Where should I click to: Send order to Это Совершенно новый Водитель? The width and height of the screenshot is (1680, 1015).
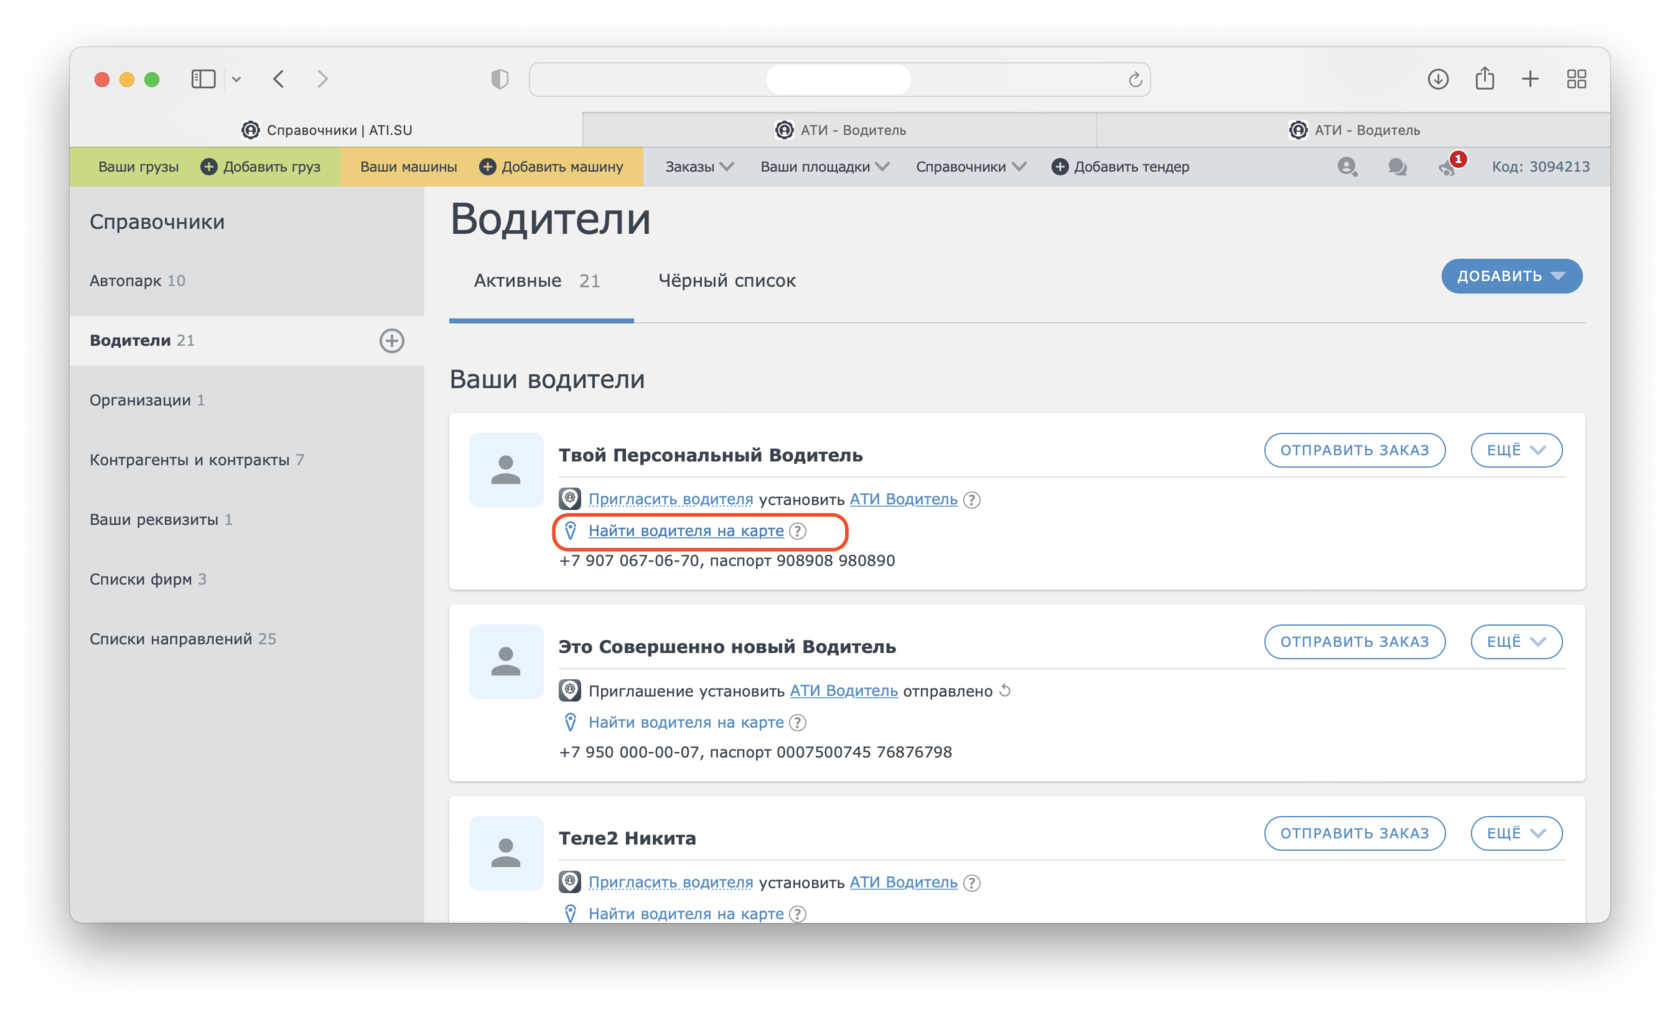[1355, 642]
